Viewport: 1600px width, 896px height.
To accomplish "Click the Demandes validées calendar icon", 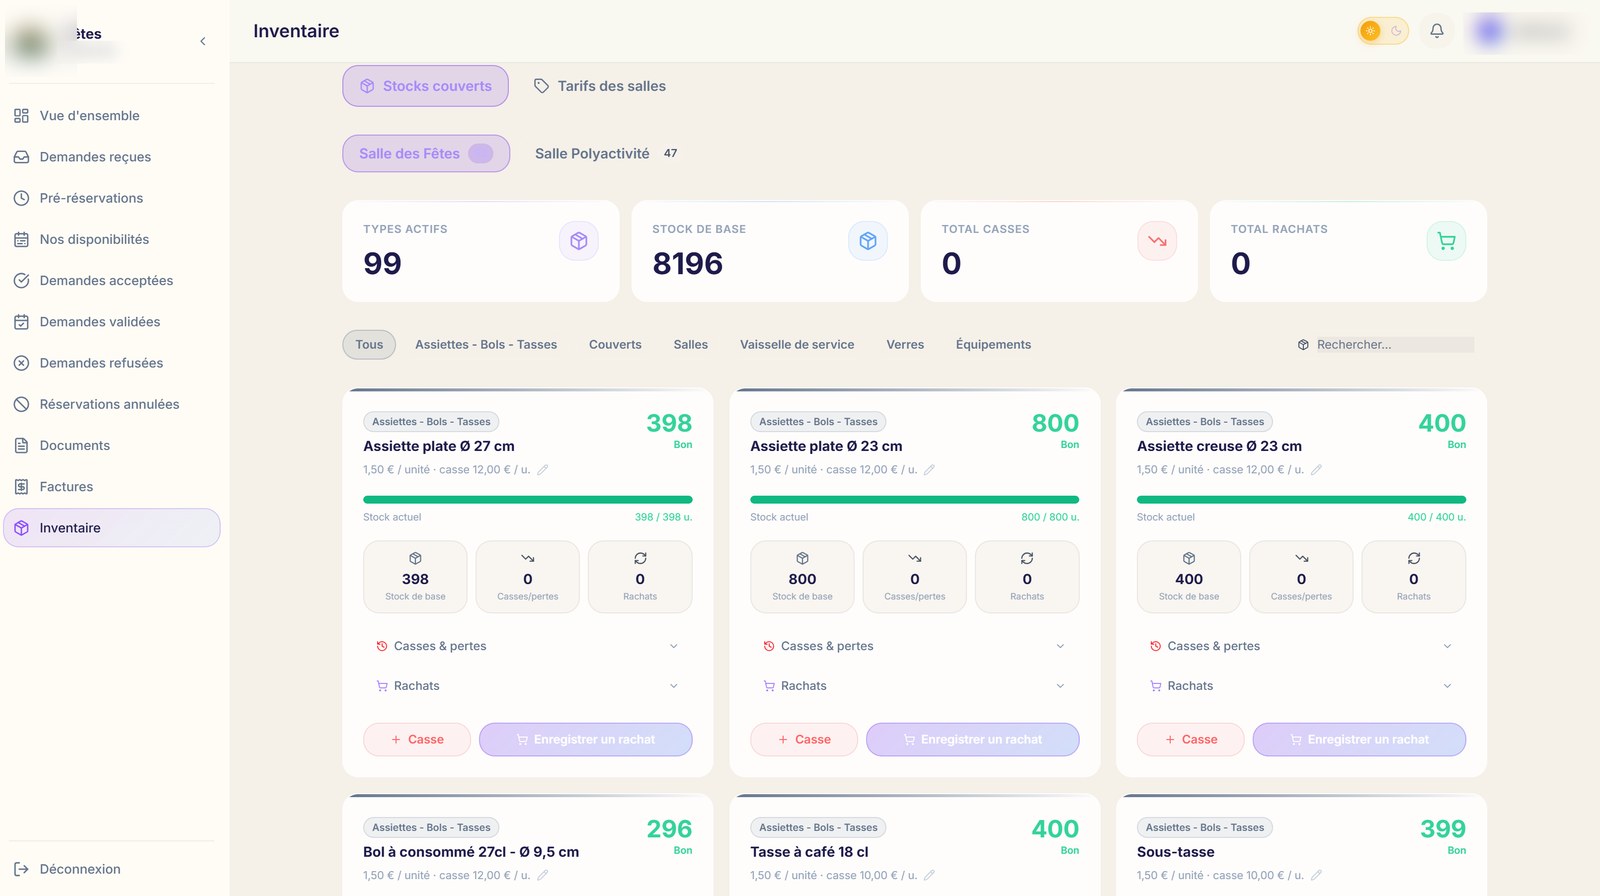I will [21, 322].
